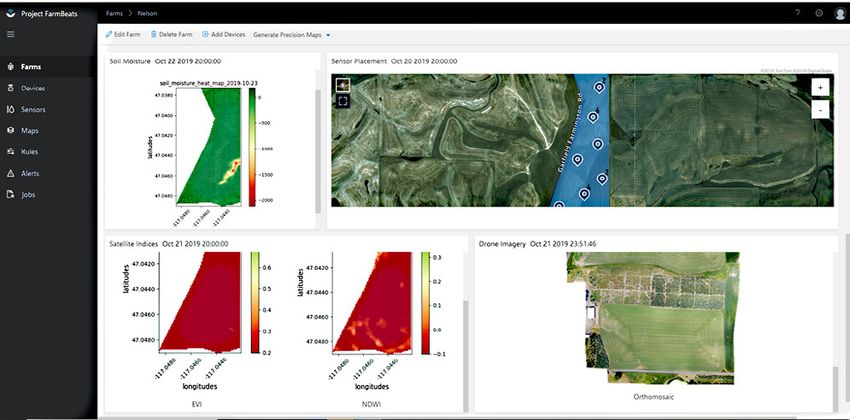The image size is (850, 420).
Task: Open settings gear in top bar
Action: point(819,13)
